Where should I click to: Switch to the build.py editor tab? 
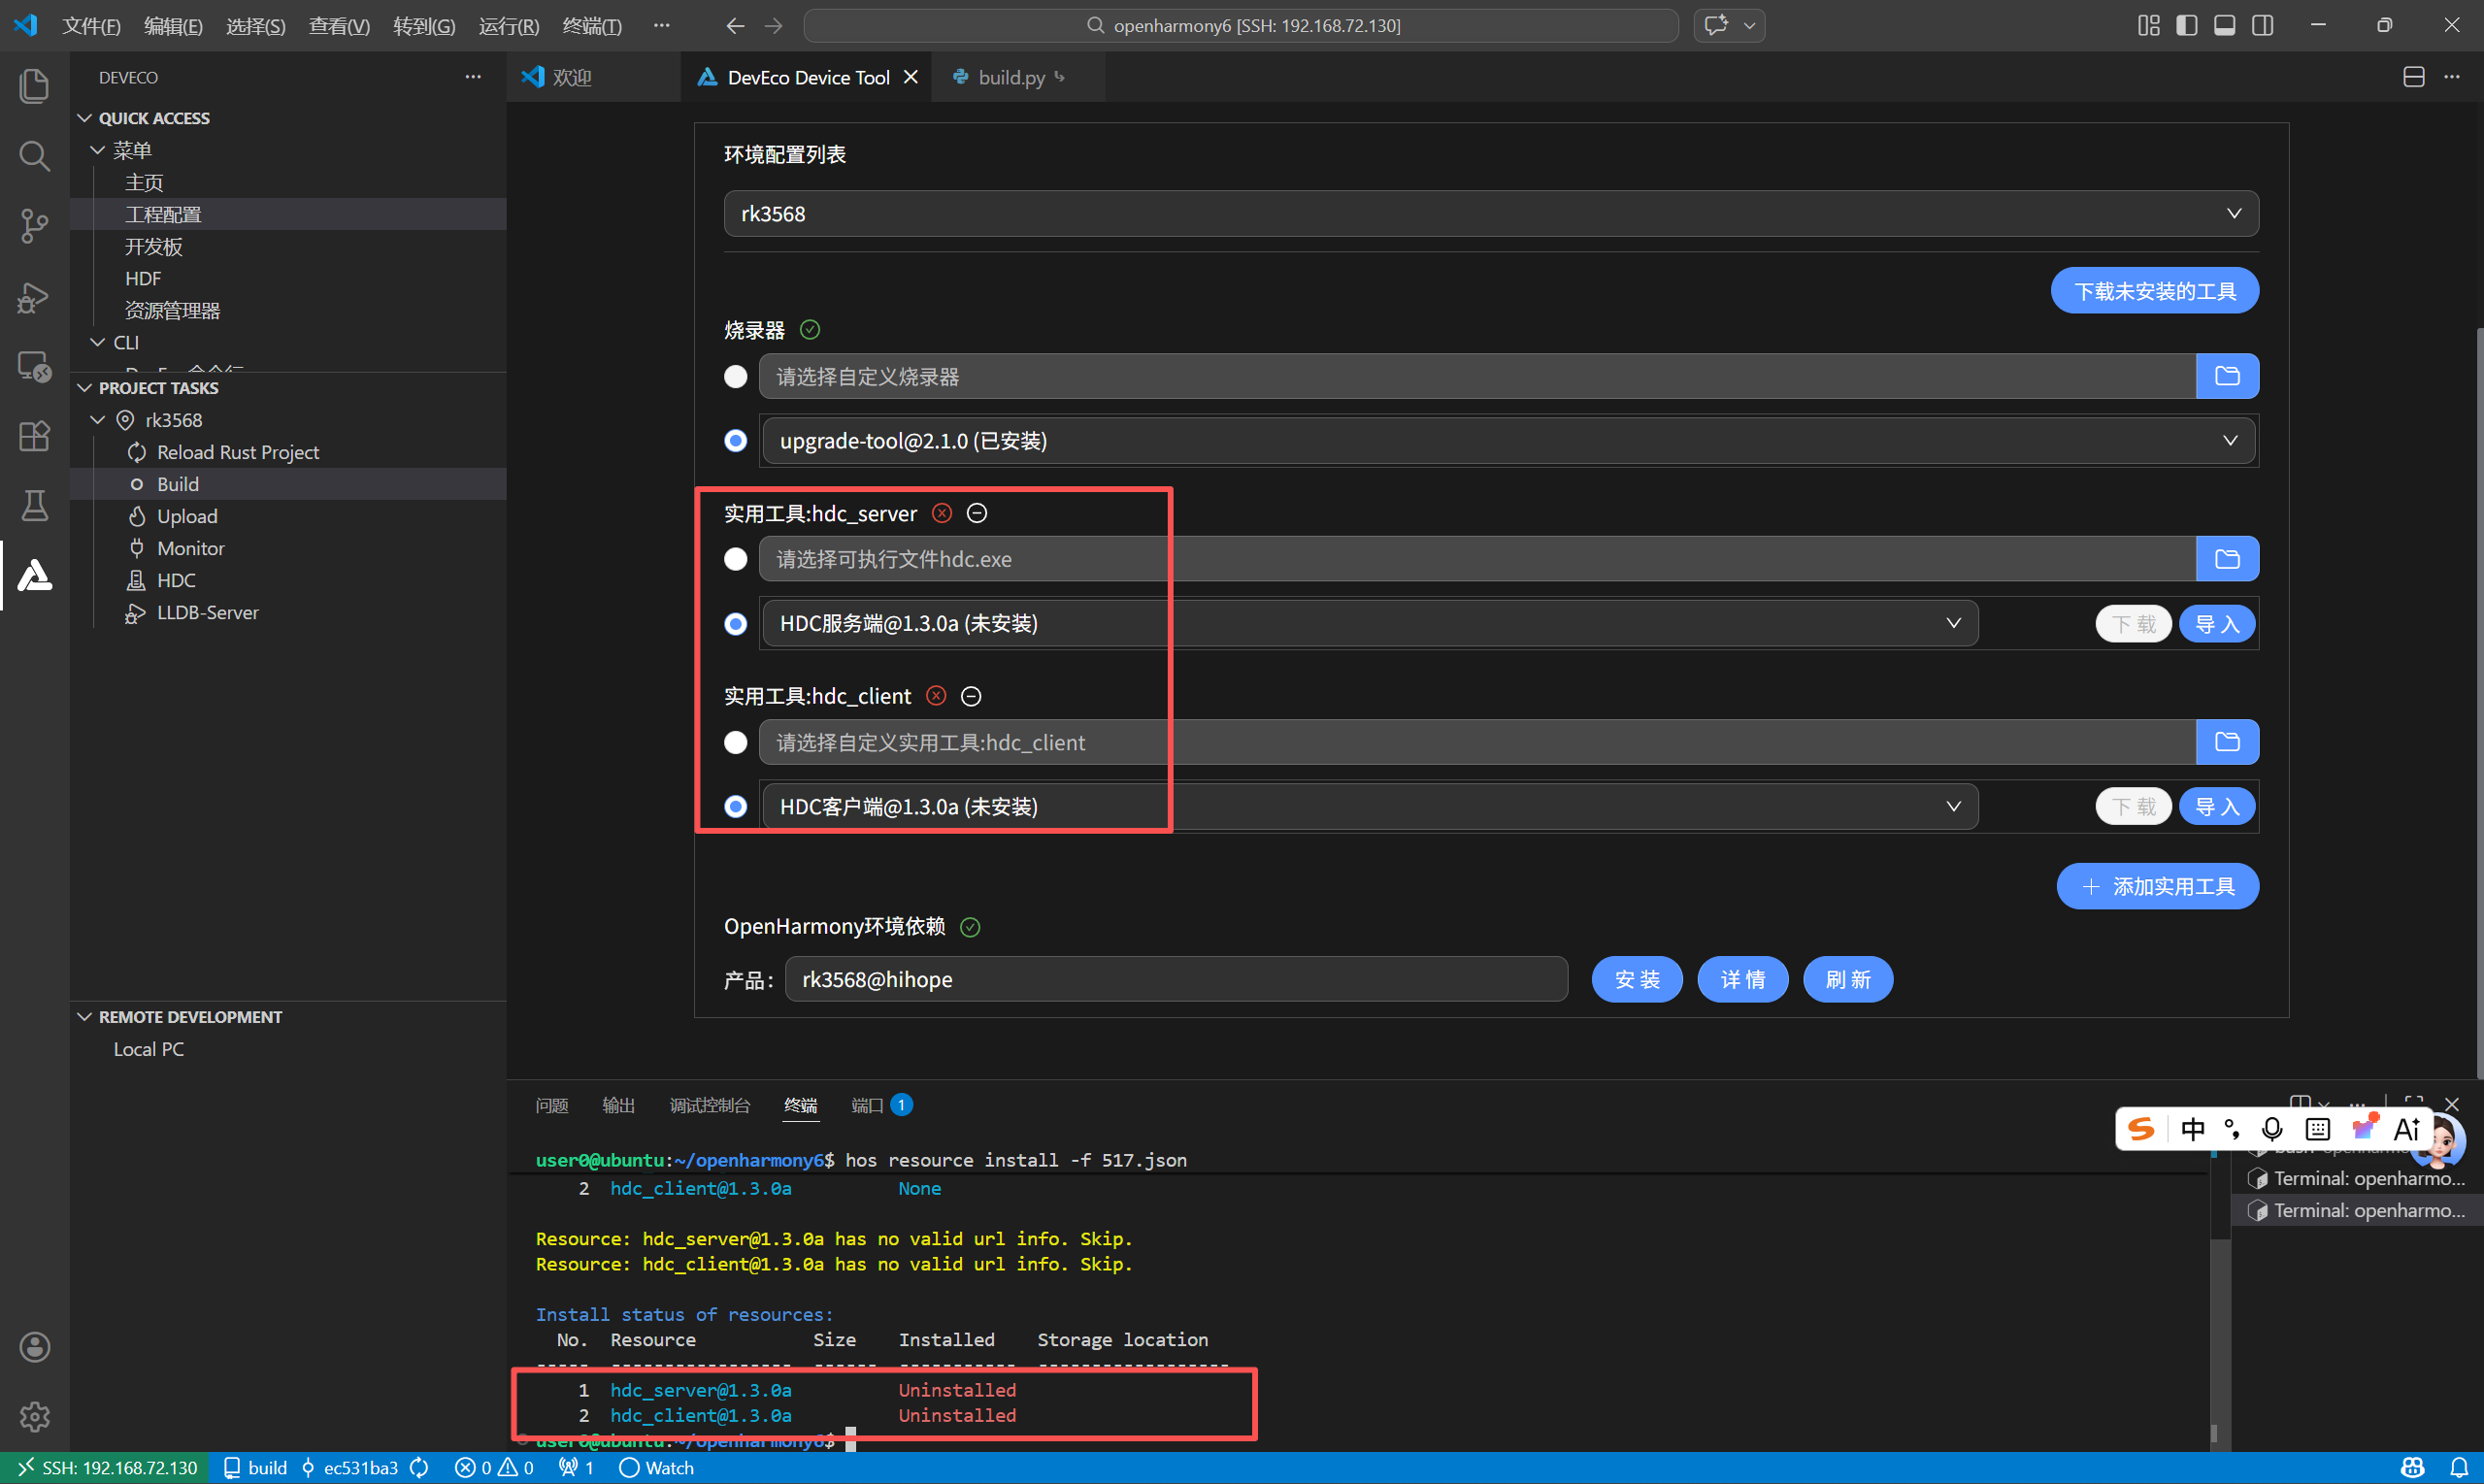(x=1010, y=77)
